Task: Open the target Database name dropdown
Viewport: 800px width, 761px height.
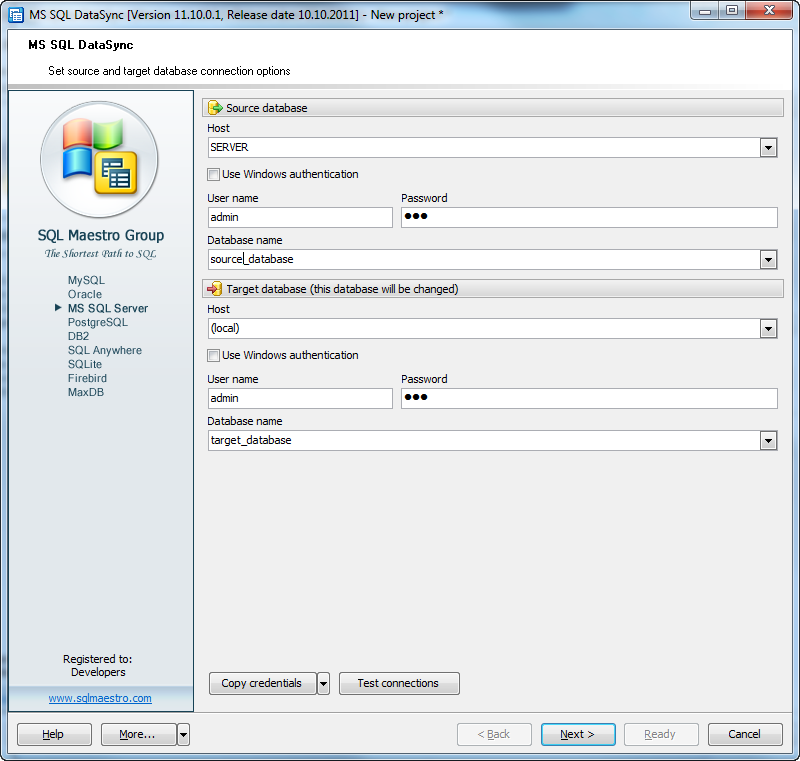Action: tap(769, 440)
